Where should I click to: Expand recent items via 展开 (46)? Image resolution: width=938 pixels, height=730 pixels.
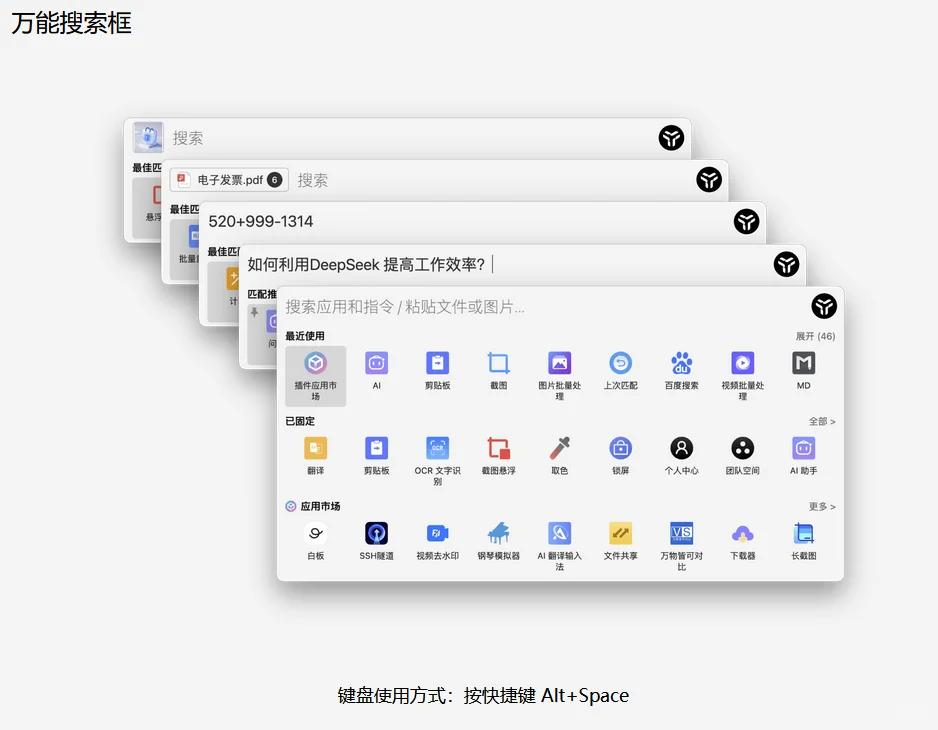coord(815,336)
